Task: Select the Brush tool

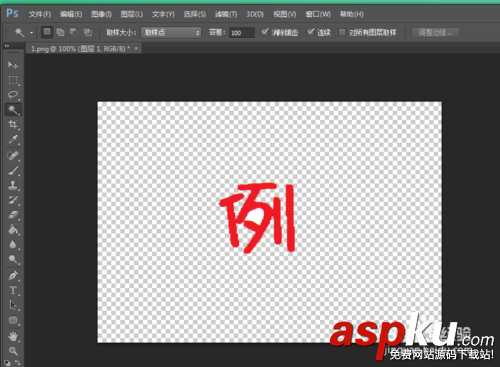Action: coord(13,171)
